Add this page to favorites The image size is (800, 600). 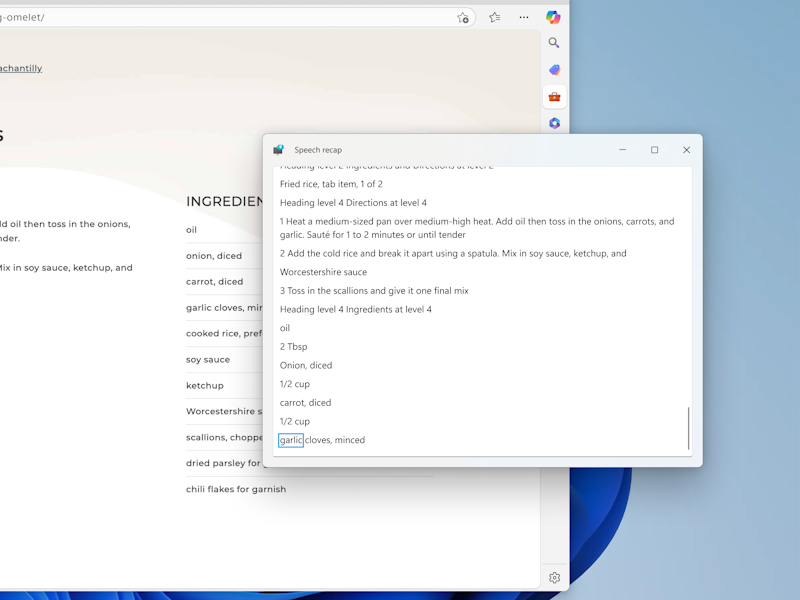click(x=463, y=18)
